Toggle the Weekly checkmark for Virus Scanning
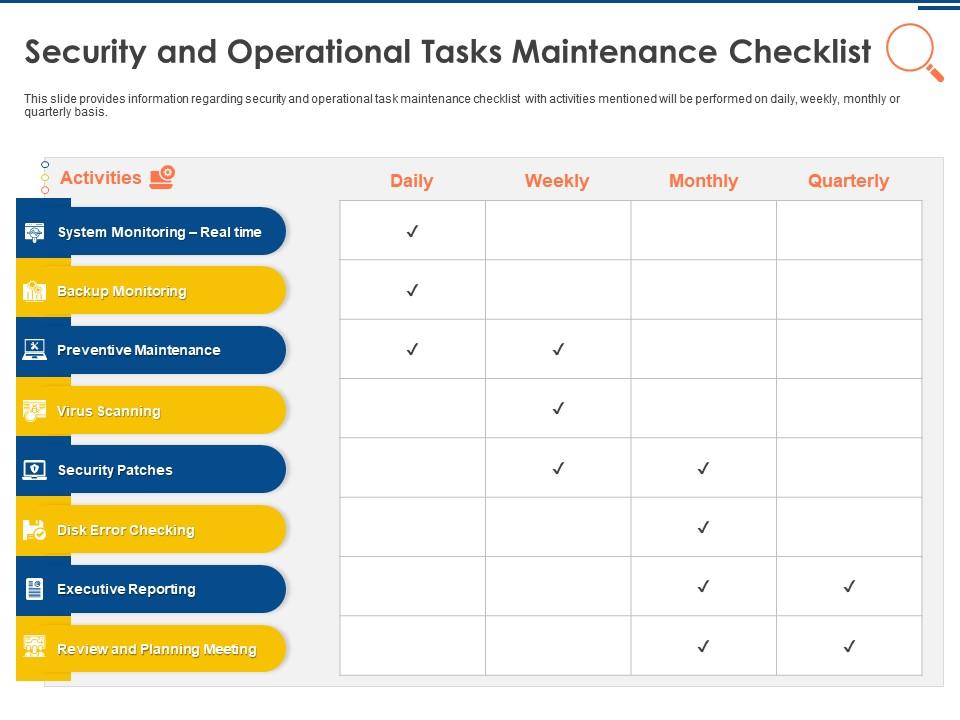960x720 pixels. pos(558,408)
